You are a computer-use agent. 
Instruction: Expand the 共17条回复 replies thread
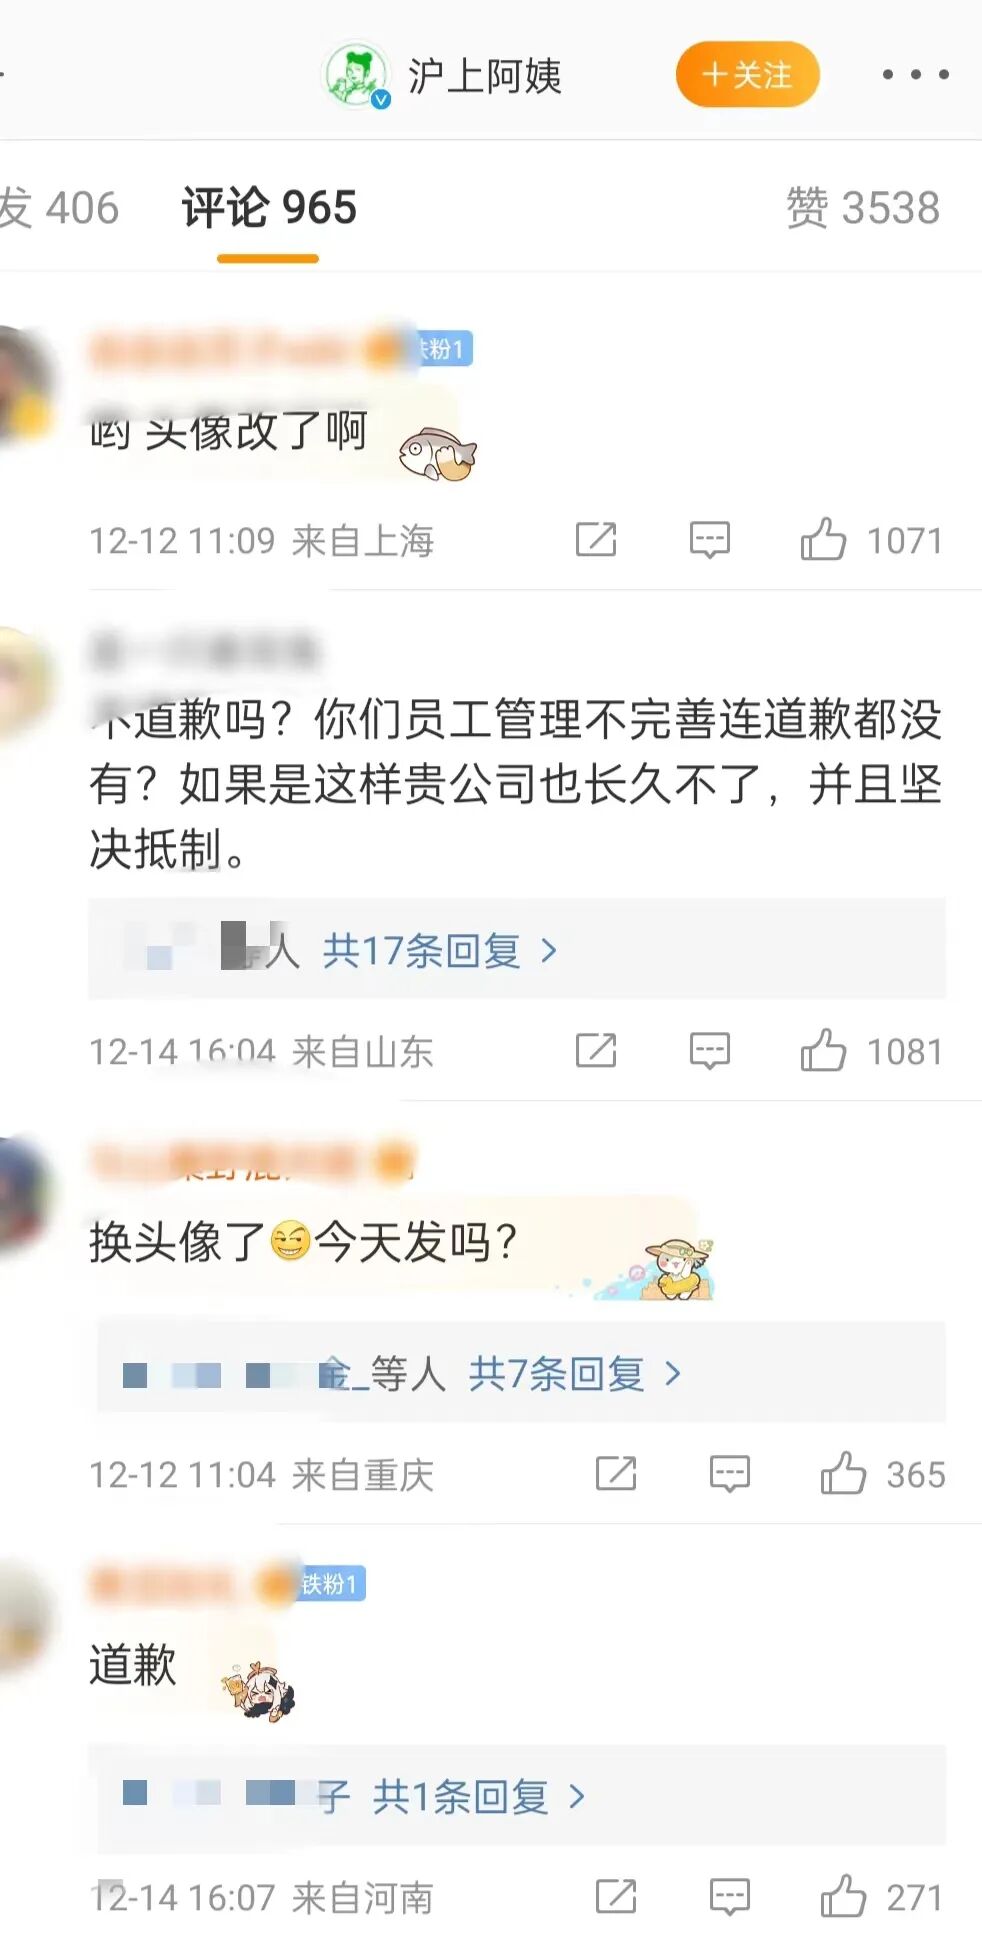pos(440,950)
